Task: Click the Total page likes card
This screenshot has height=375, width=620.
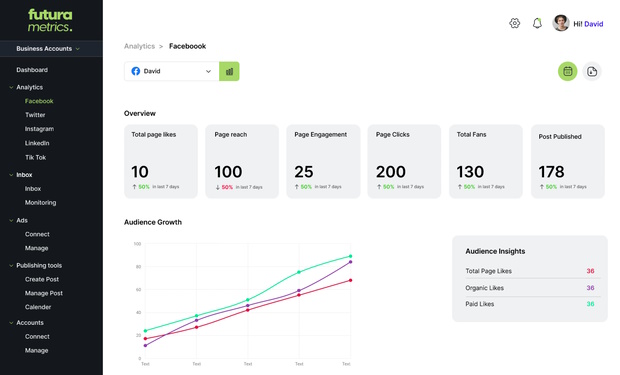Action: tap(161, 161)
